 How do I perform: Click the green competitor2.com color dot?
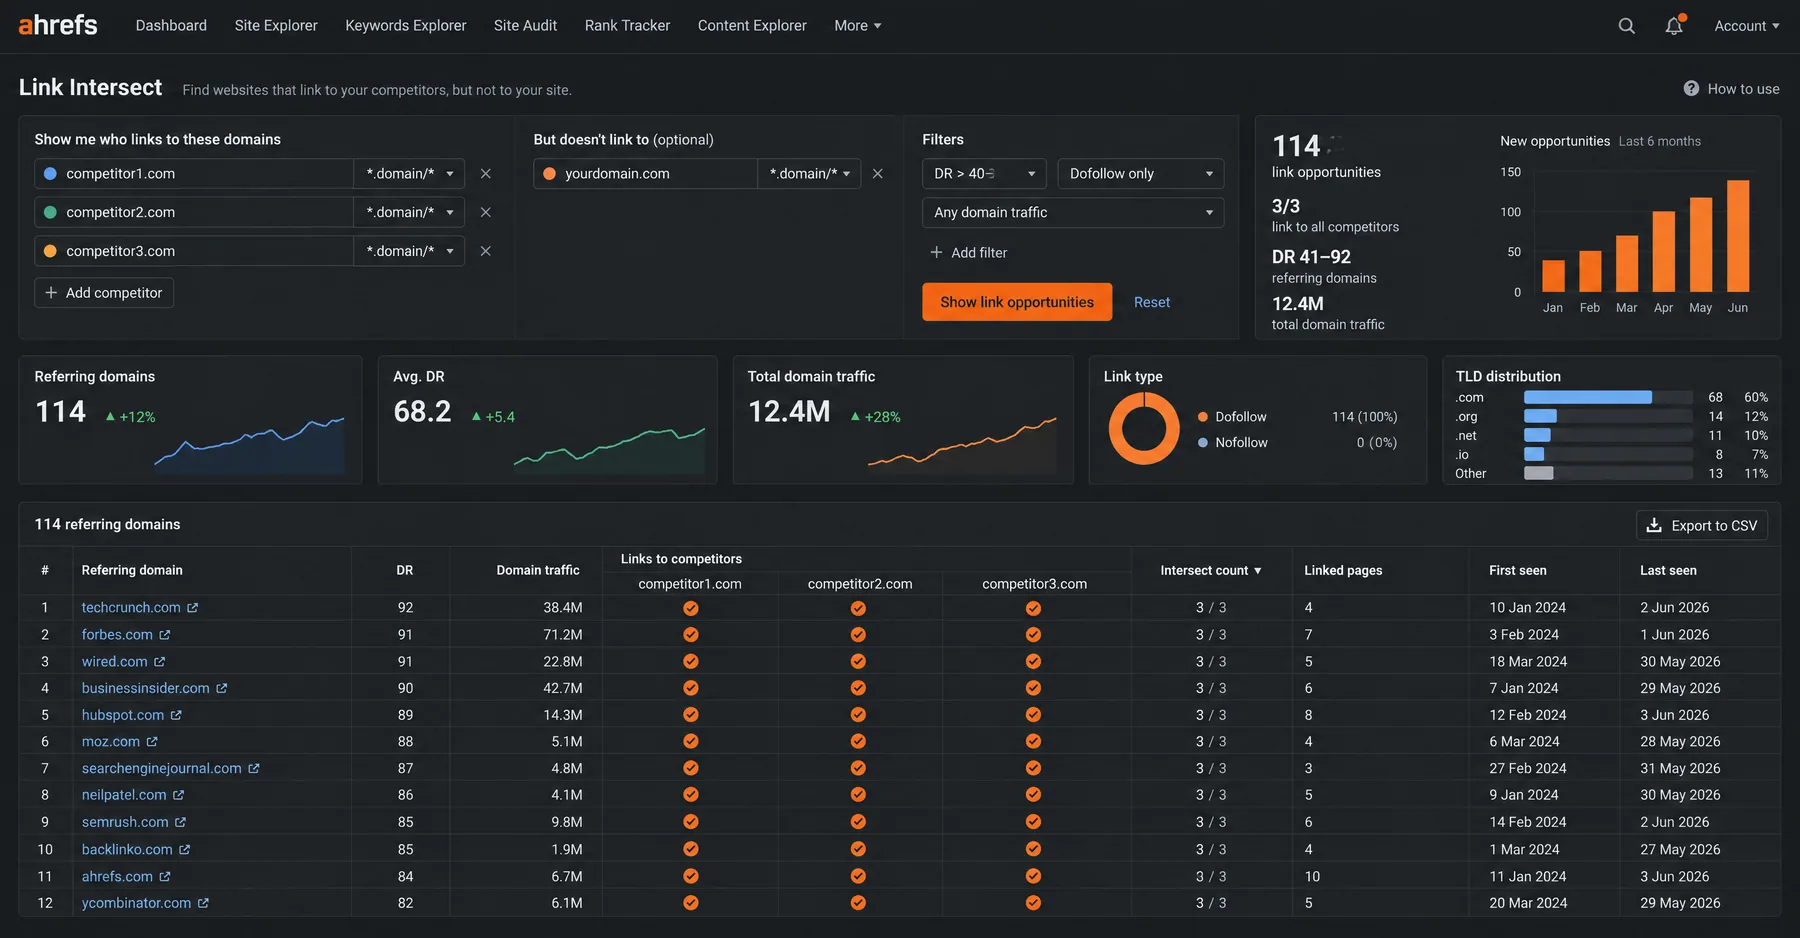coord(50,212)
